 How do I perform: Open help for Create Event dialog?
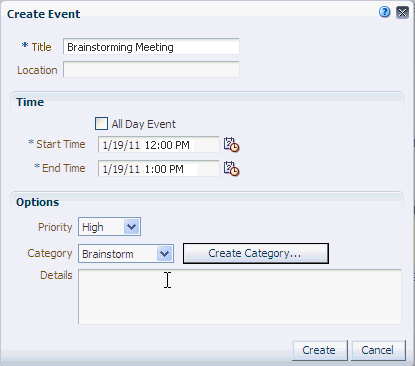point(384,12)
